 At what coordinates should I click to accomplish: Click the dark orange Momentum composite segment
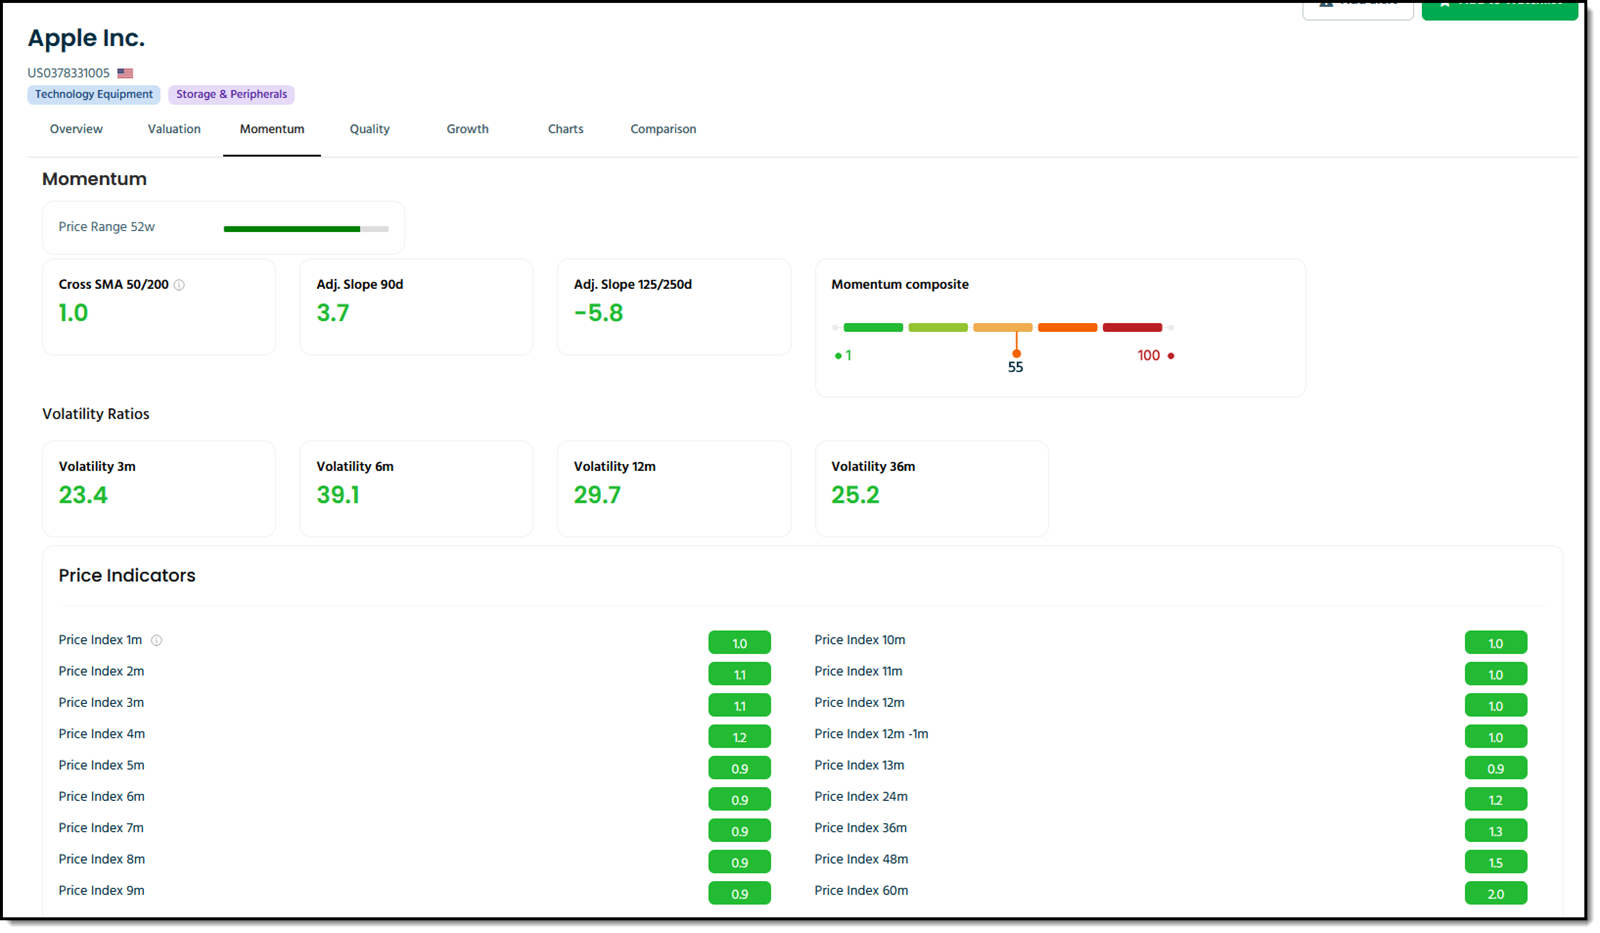(x=1067, y=327)
